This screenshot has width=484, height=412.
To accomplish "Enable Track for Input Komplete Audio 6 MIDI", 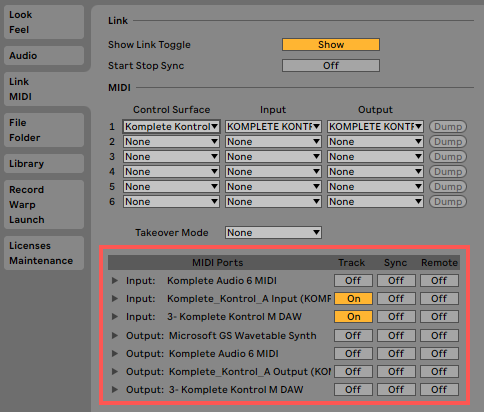I will [x=353, y=281].
